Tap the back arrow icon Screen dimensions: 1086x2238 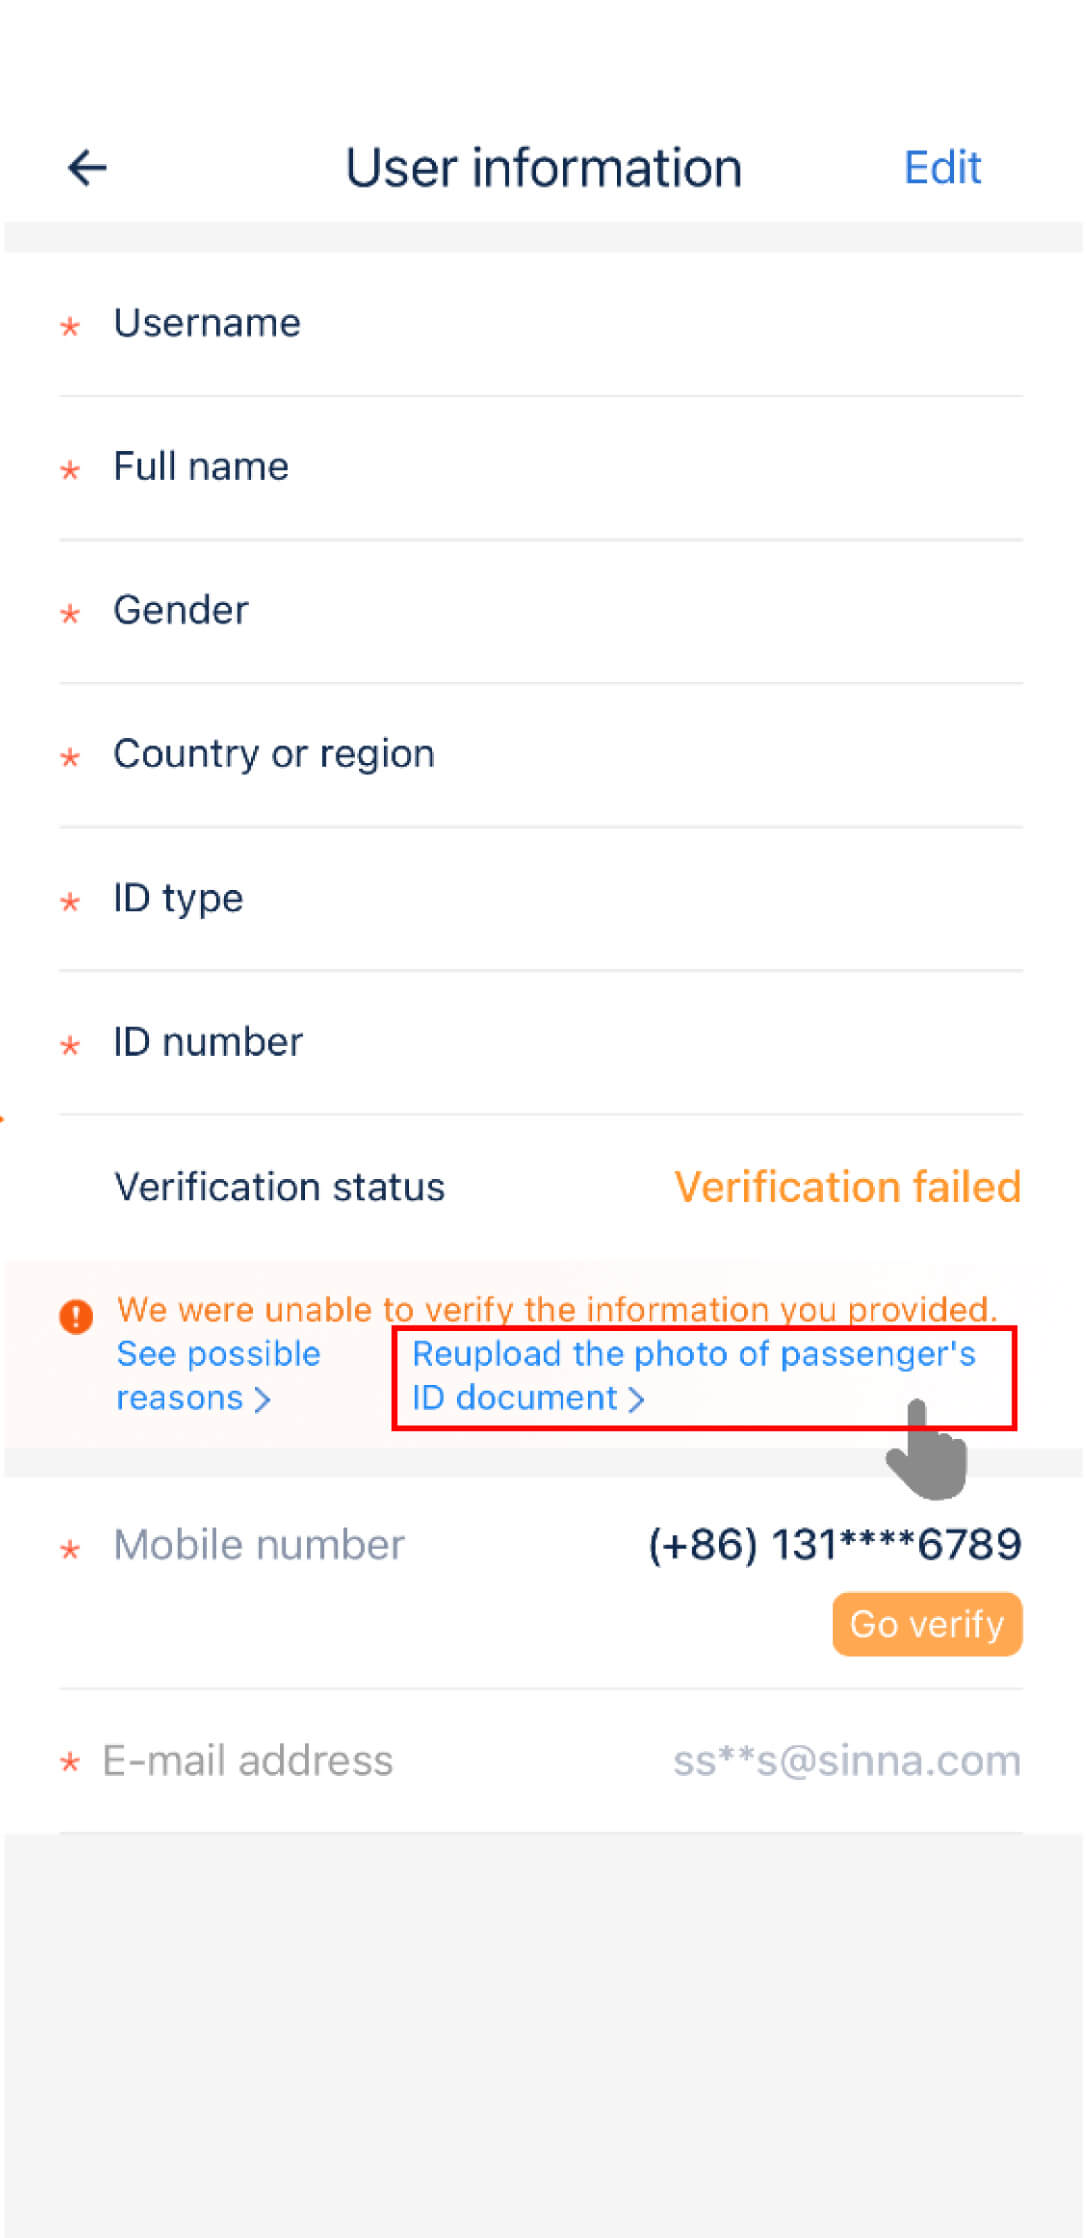(87, 167)
